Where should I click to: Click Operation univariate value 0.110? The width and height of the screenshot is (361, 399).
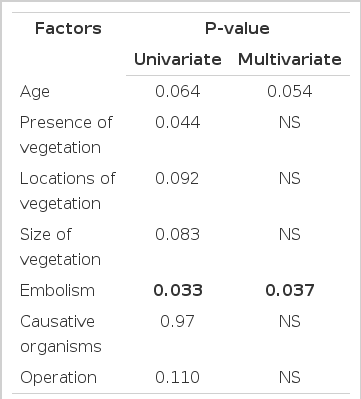pos(177,377)
